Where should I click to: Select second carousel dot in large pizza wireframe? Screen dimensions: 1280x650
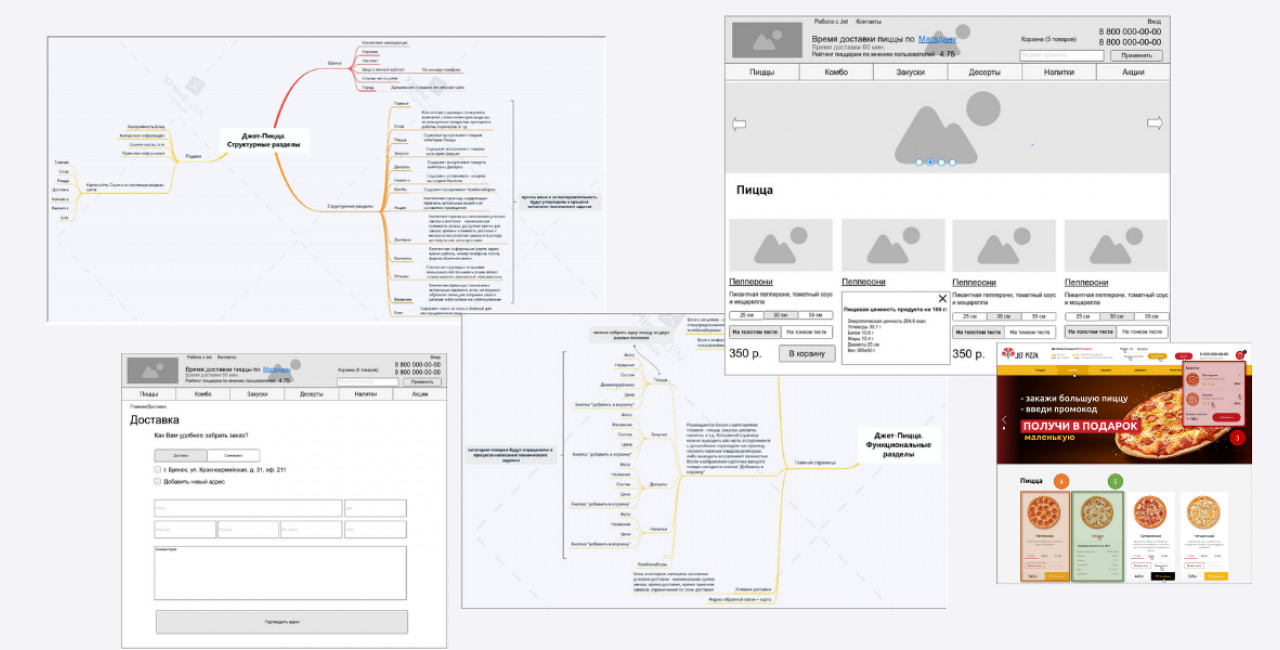click(930, 161)
